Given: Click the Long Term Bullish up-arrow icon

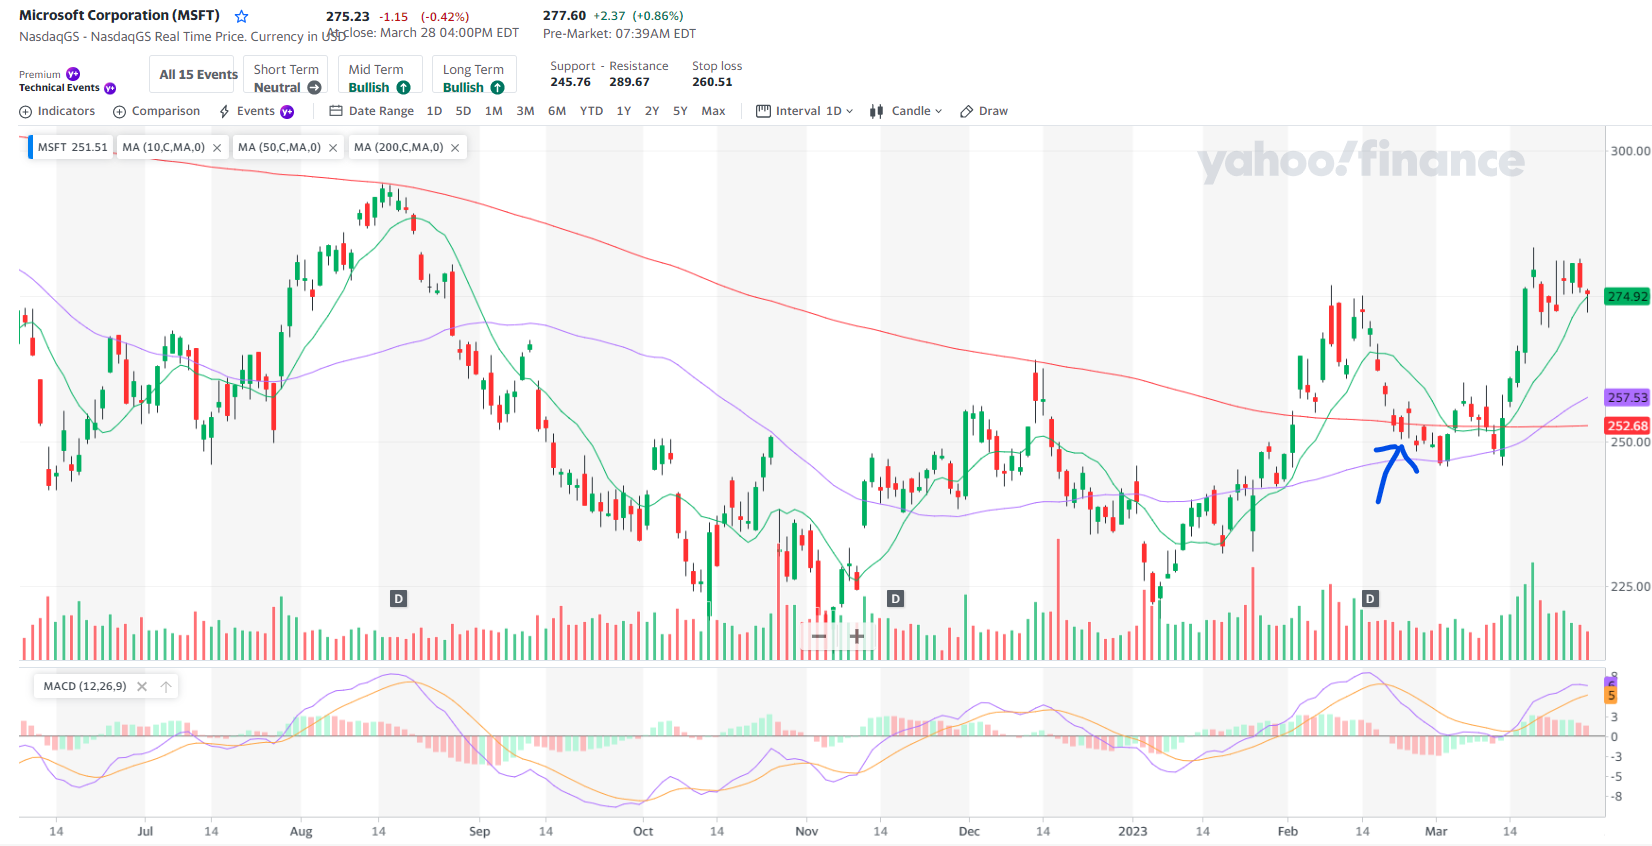Looking at the screenshot, I should tap(497, 88).
